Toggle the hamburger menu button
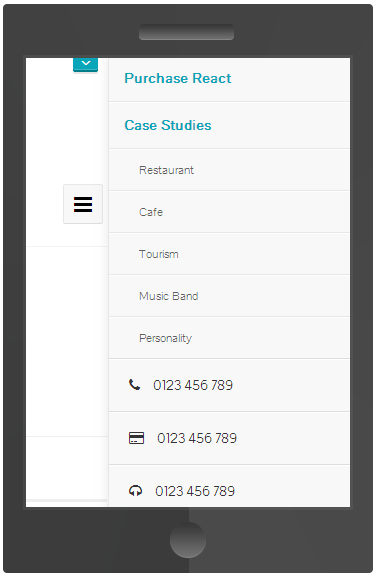 tap(83, 204)
